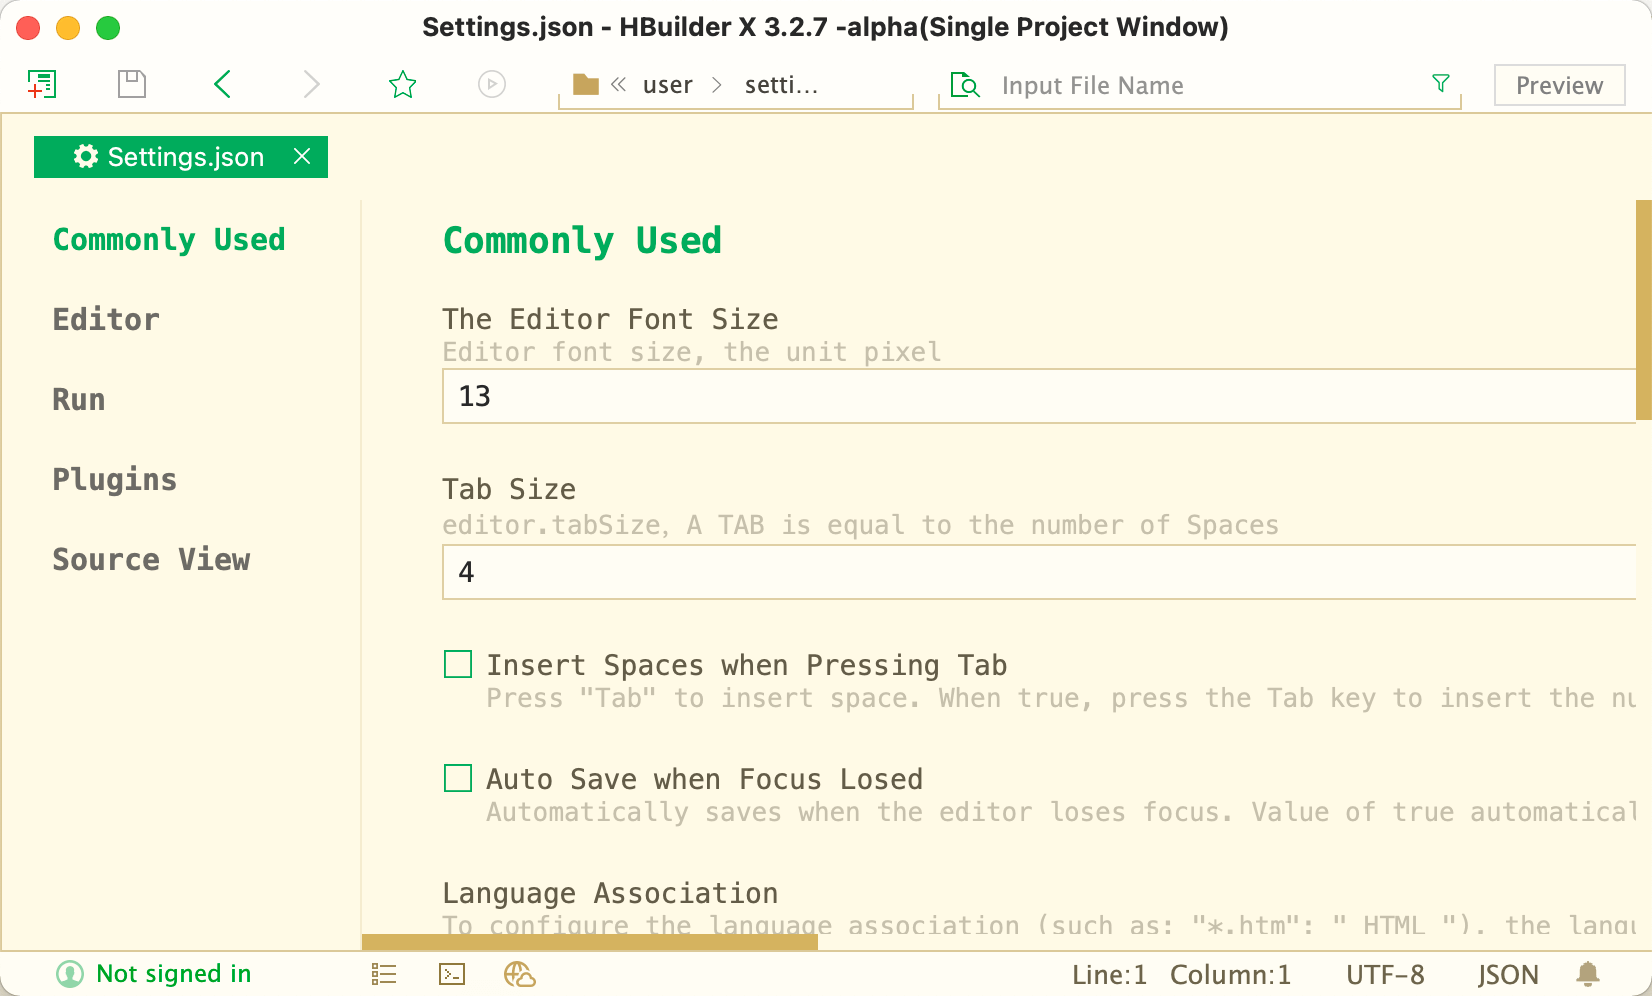Click the Save file icon

[132, 84]
